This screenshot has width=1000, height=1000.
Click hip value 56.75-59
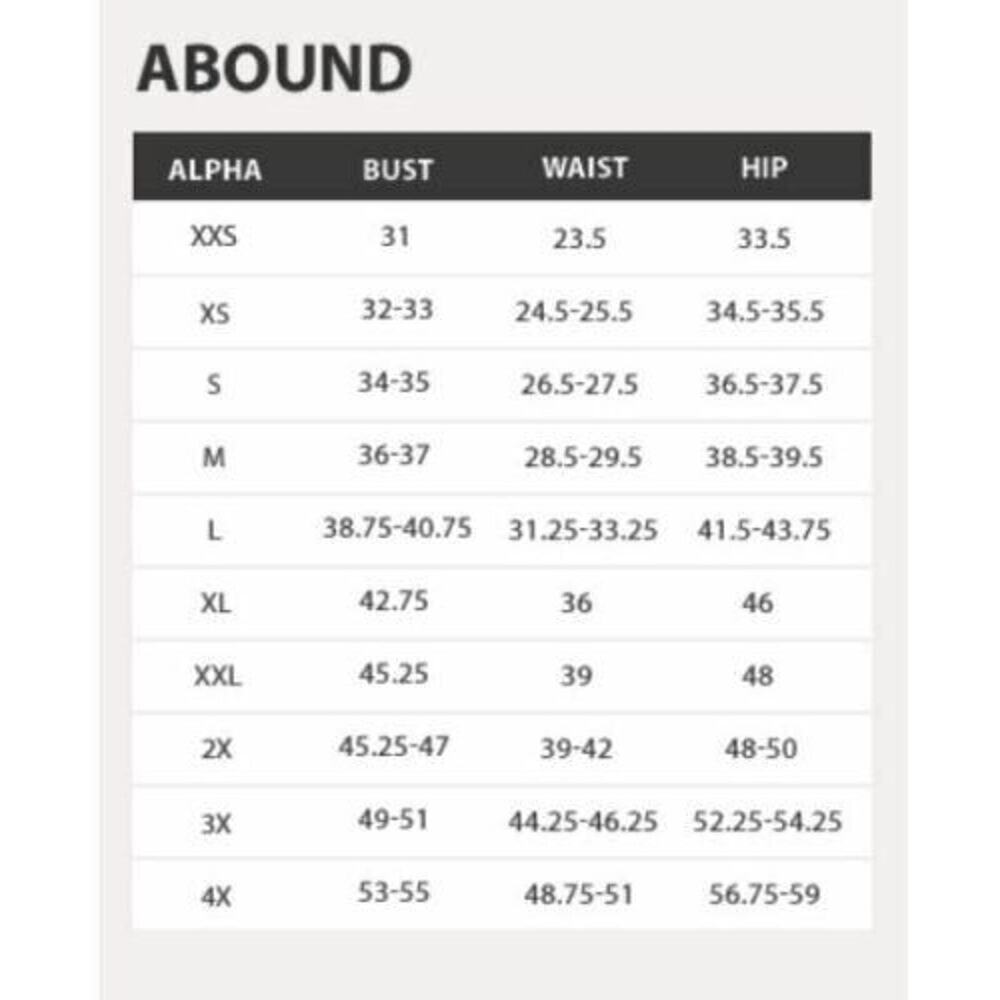point(764,894)
